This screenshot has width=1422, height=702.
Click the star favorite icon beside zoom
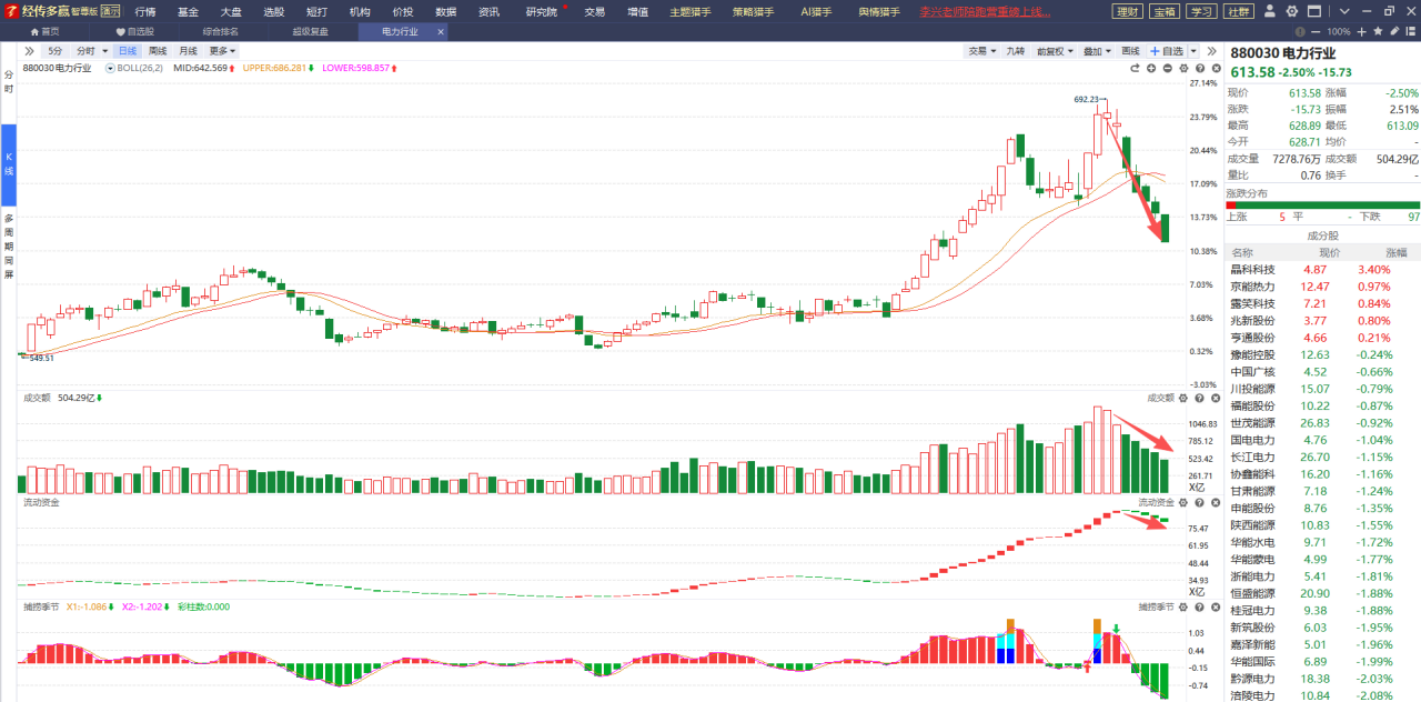click(1378, 32)
